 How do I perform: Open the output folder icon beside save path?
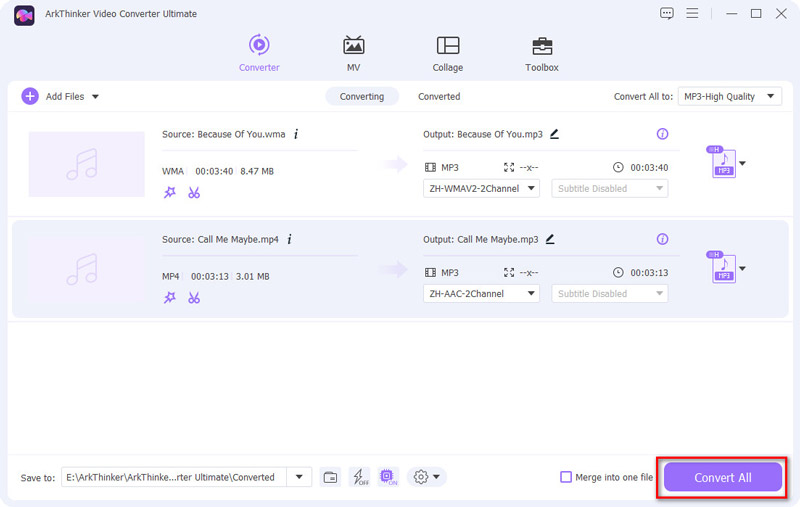[x=330, y=477]
